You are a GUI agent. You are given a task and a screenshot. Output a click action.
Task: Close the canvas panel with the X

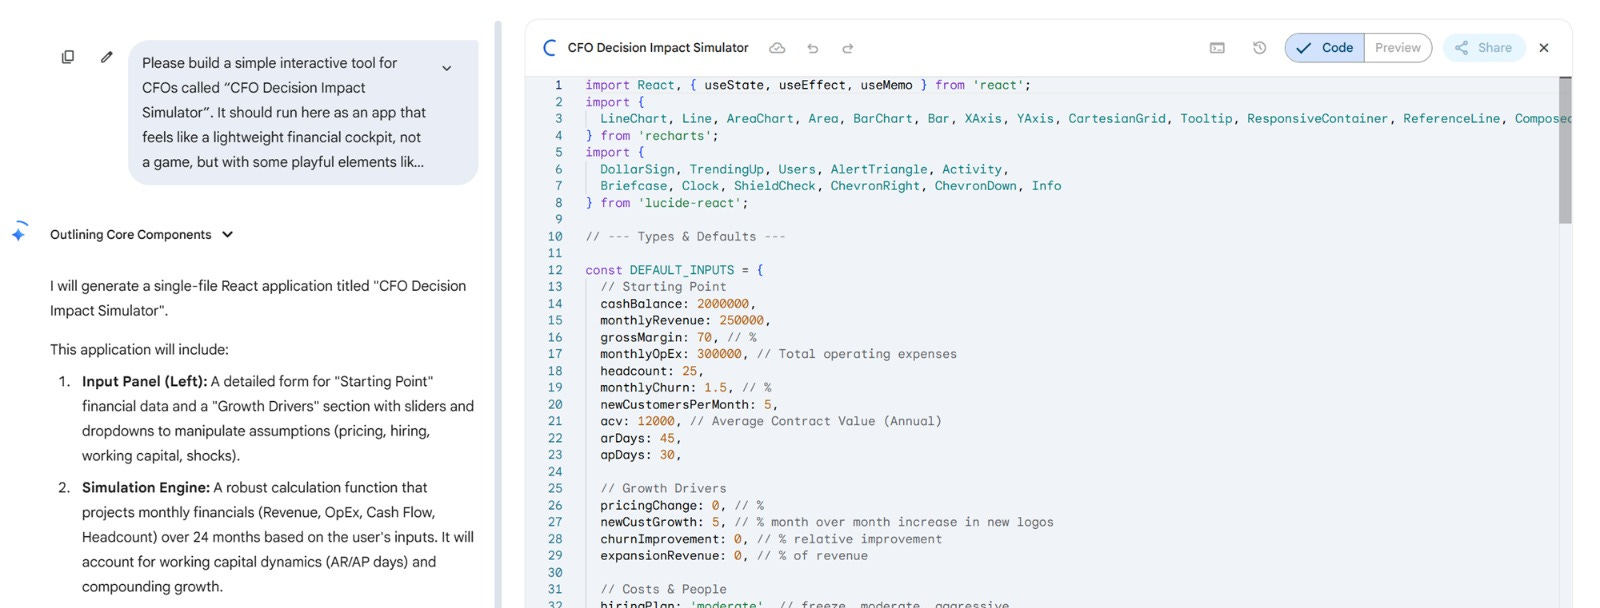1544,48
